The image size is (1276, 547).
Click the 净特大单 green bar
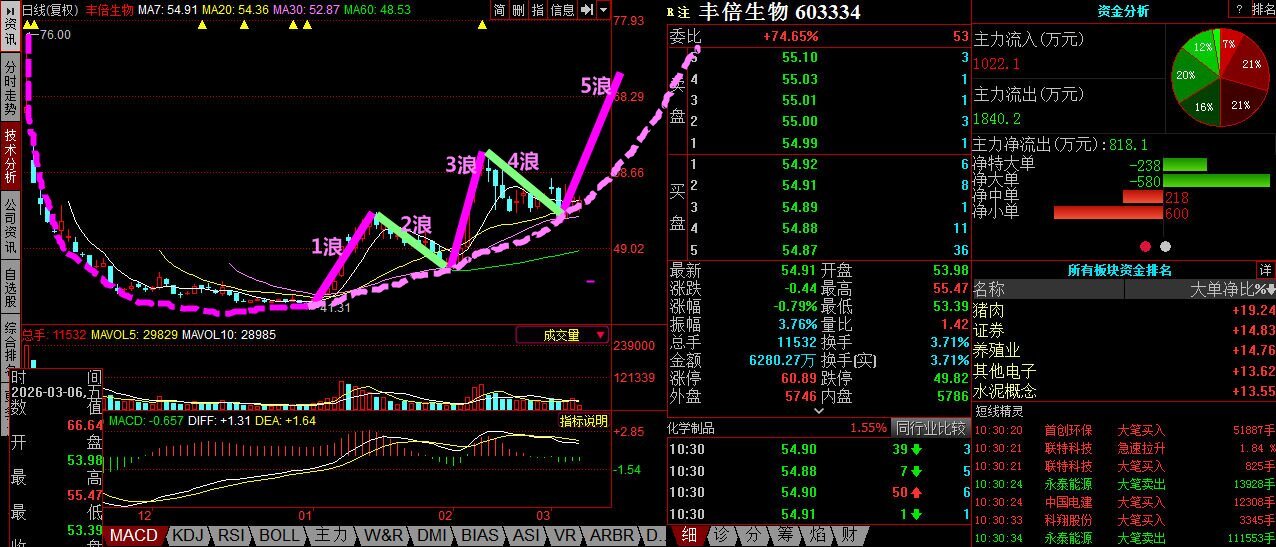1185,164
